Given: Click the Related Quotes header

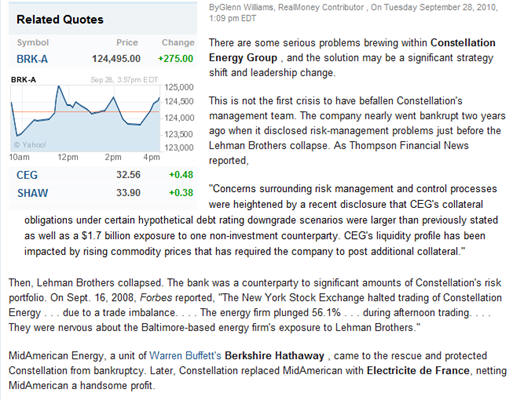Looking at the screenshot, I should tap(60, 19).
